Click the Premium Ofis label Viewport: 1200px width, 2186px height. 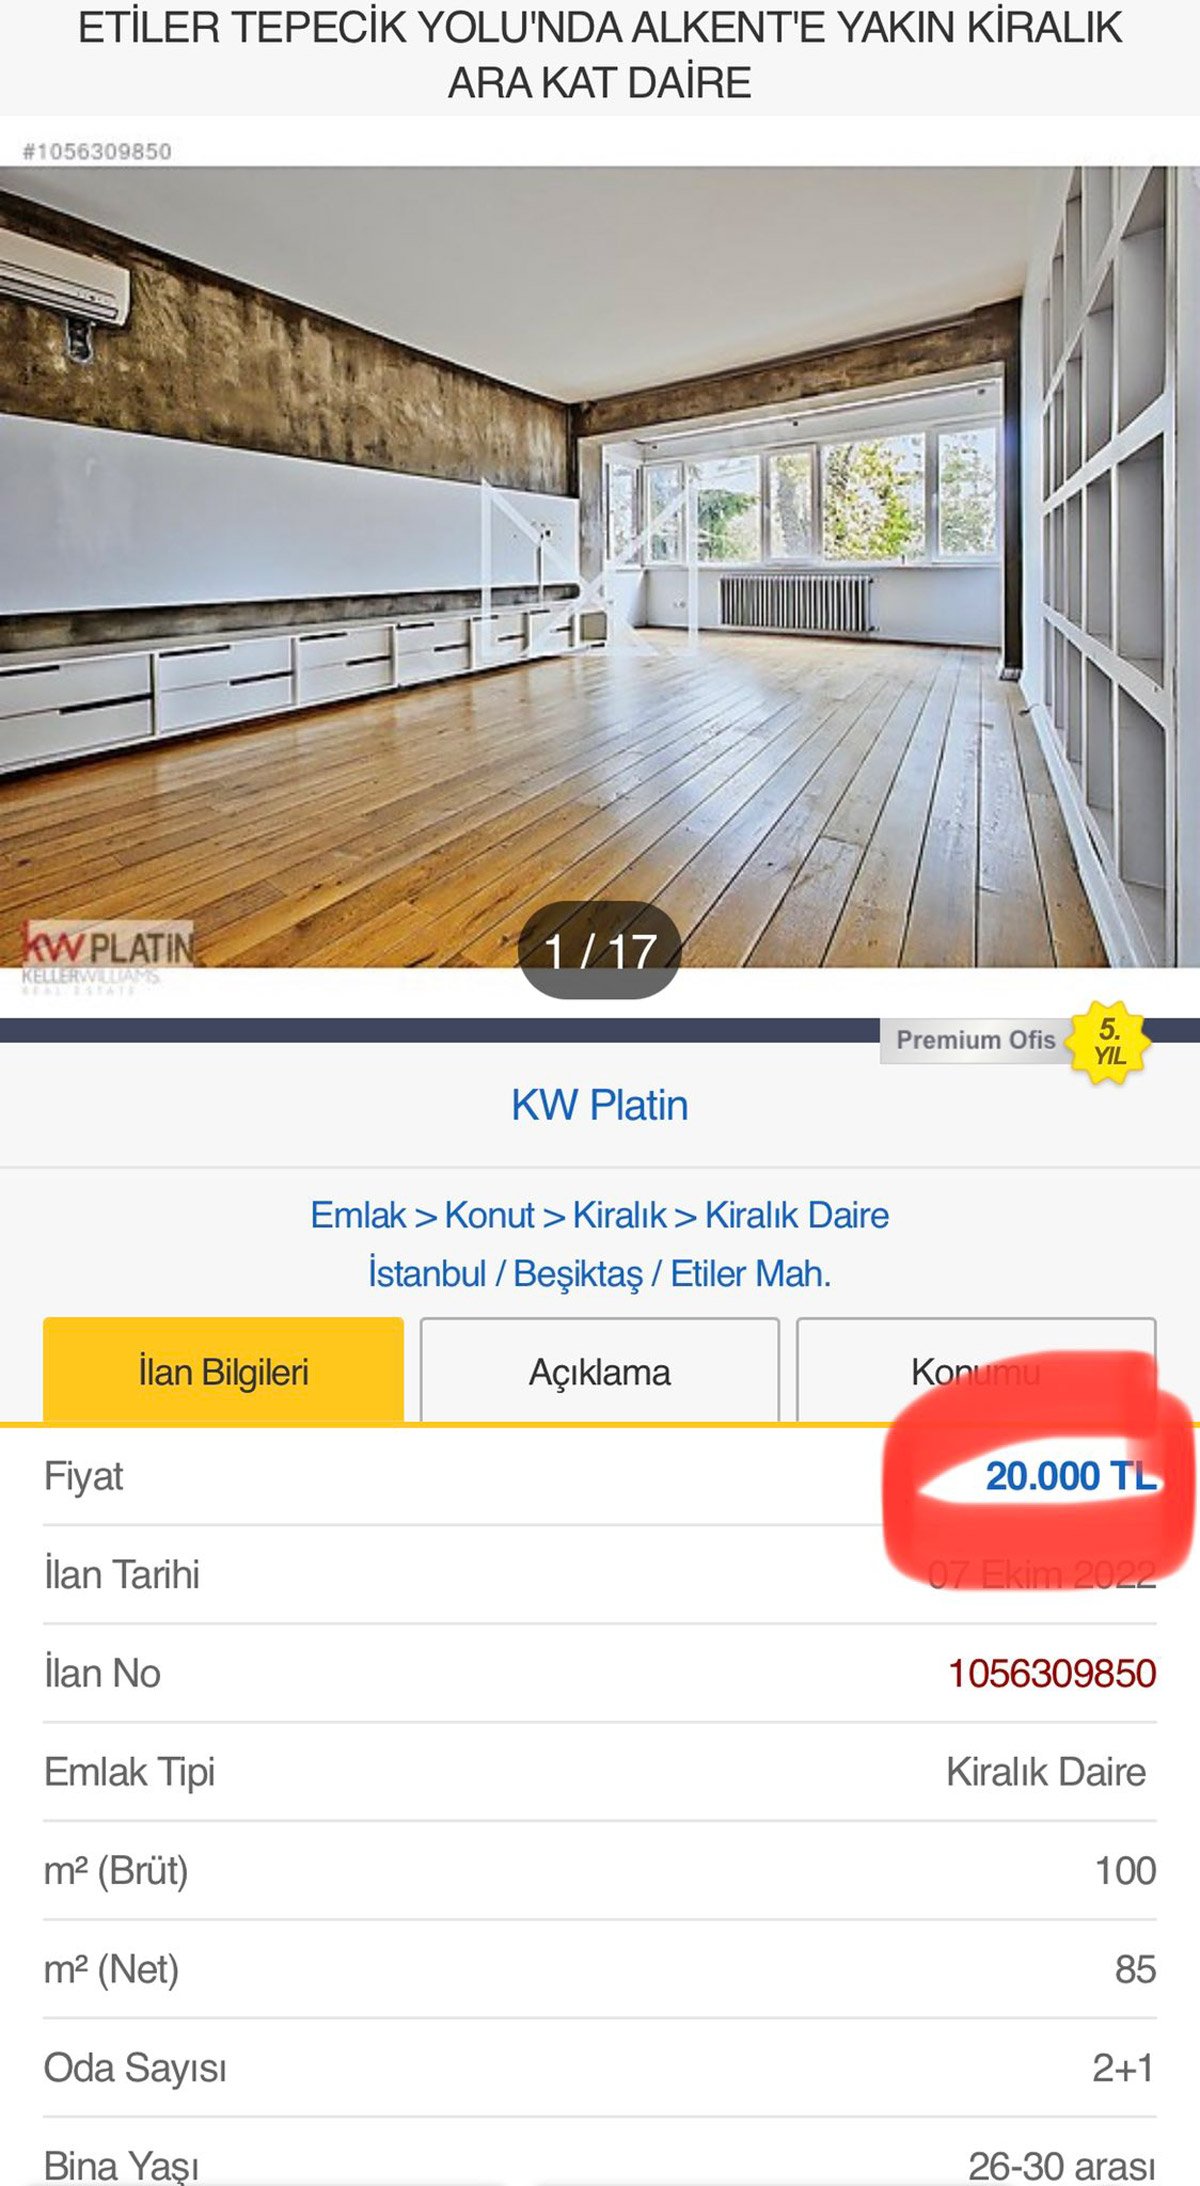click(975, 1040)
